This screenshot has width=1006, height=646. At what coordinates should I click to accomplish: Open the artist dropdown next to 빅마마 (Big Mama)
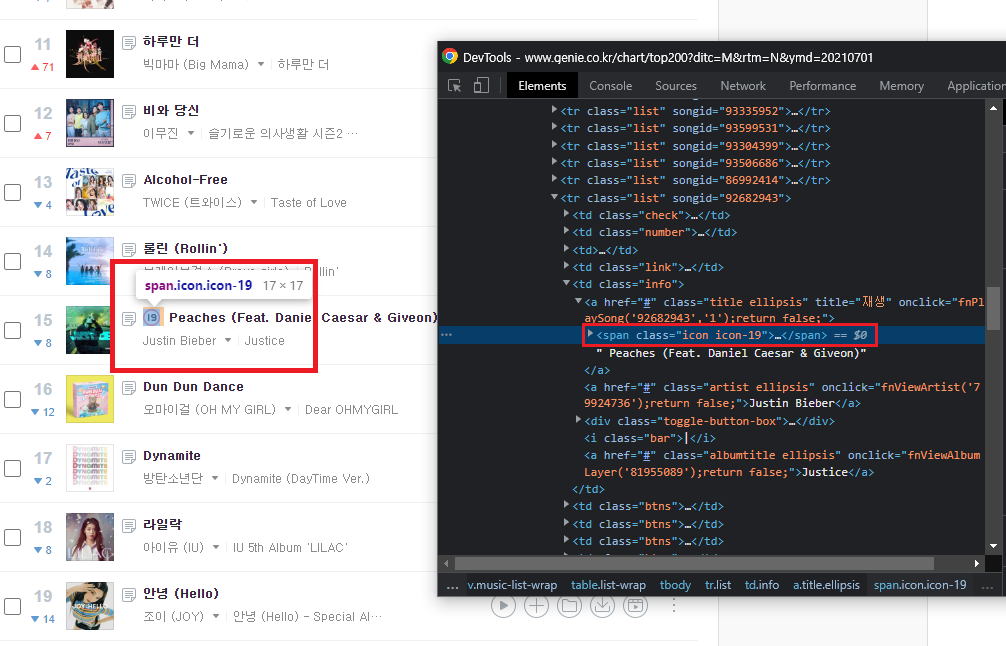click(x=260, y=64)
